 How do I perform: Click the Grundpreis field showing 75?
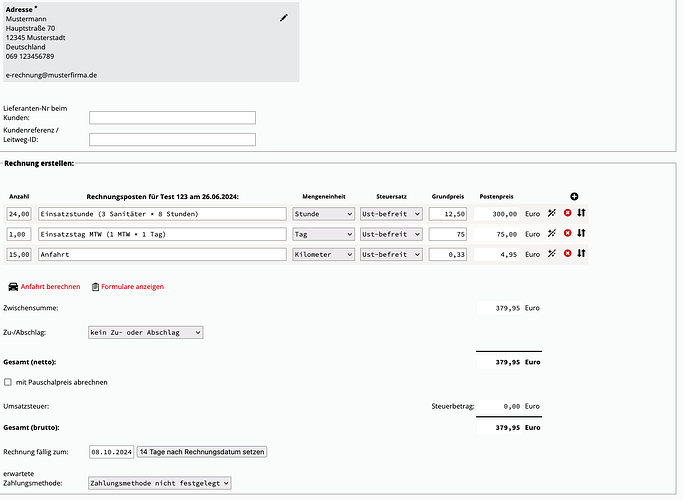[x=448, y=234]
